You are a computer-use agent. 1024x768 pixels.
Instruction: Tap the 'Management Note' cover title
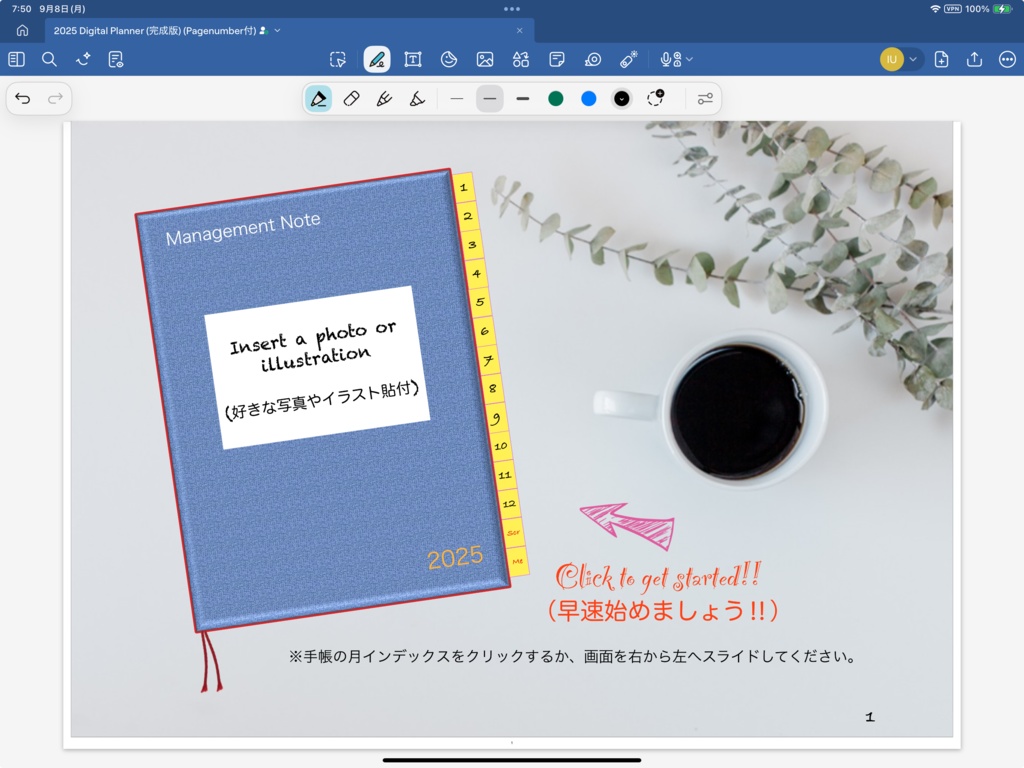pos(243,229)
